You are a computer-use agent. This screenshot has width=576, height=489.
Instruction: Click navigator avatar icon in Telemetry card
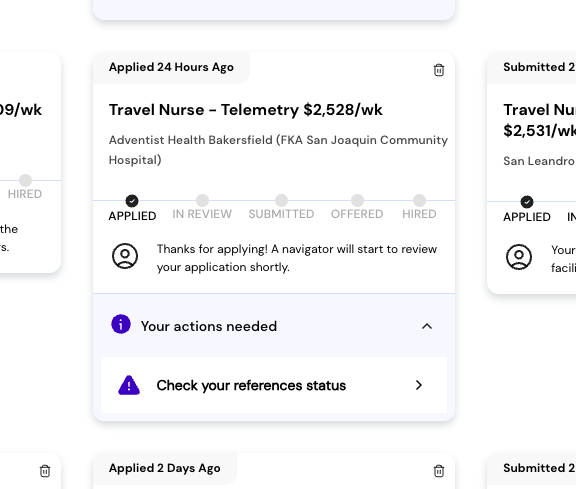click(125, 256)
